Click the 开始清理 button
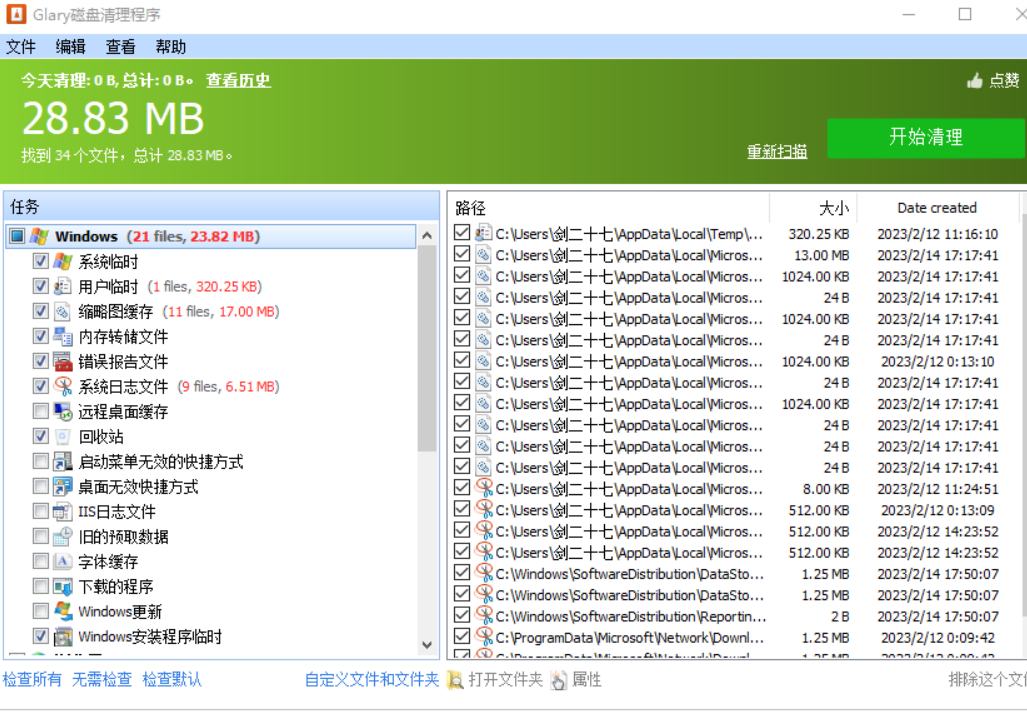The image size is (1027, 713). pos(926,139)
